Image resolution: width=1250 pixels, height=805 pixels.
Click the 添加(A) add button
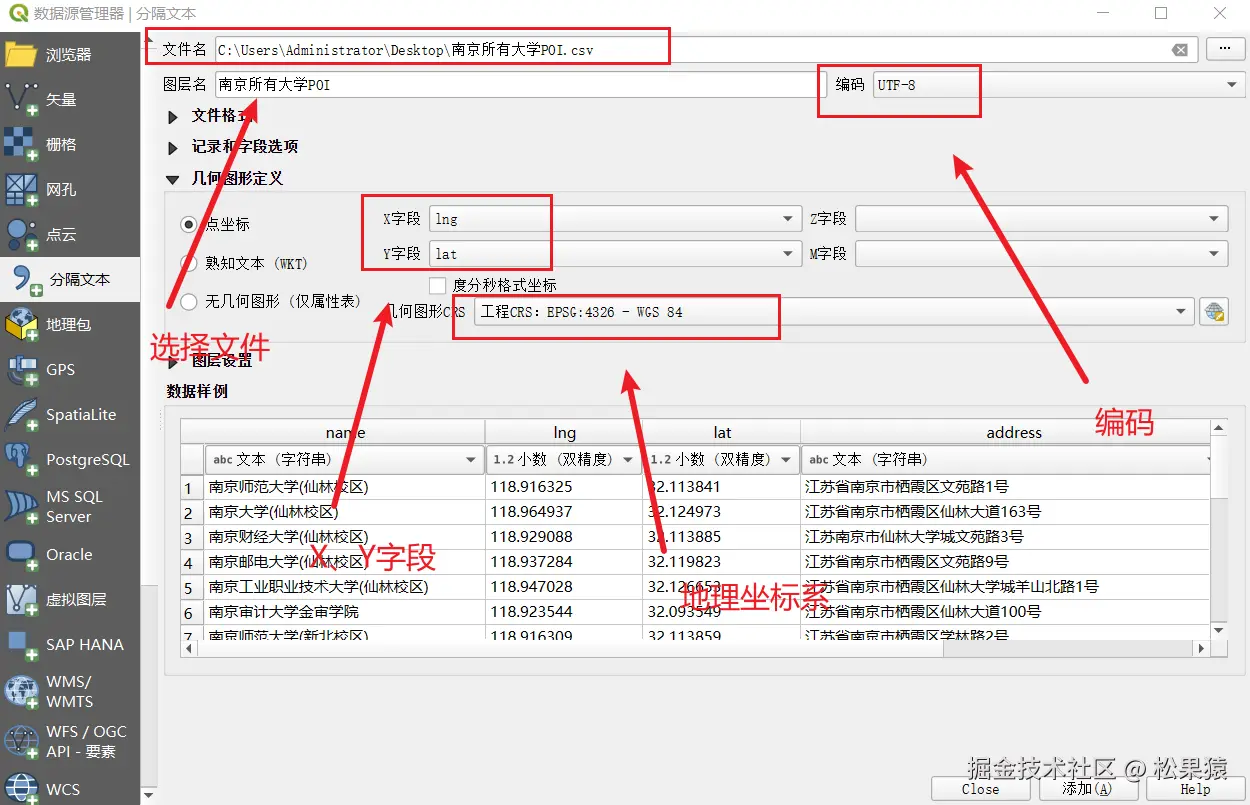coord(1087,789)
